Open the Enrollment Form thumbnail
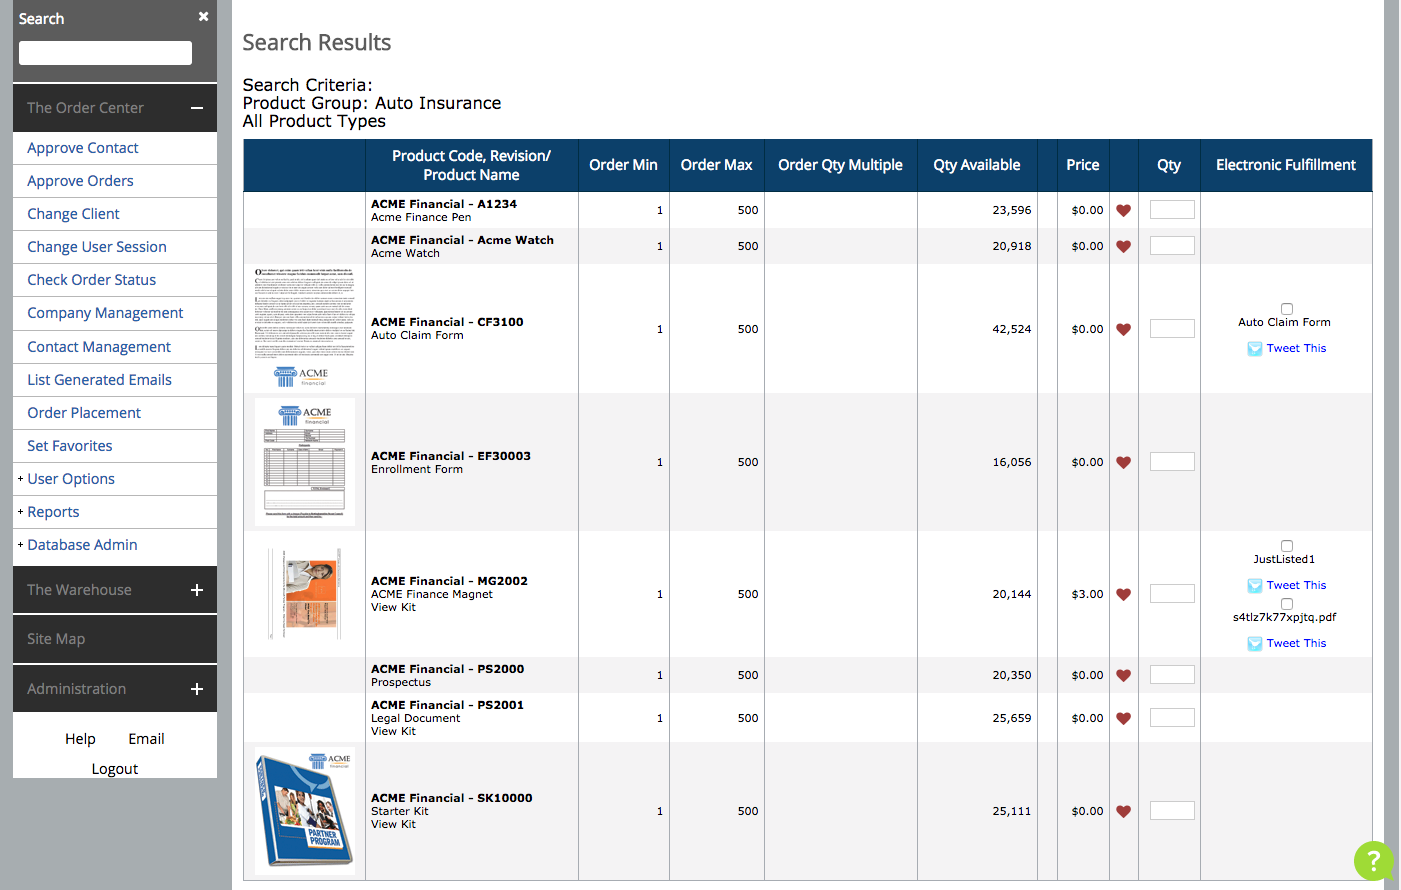This screenshot has height=890, width=1401. pos(305,462)
